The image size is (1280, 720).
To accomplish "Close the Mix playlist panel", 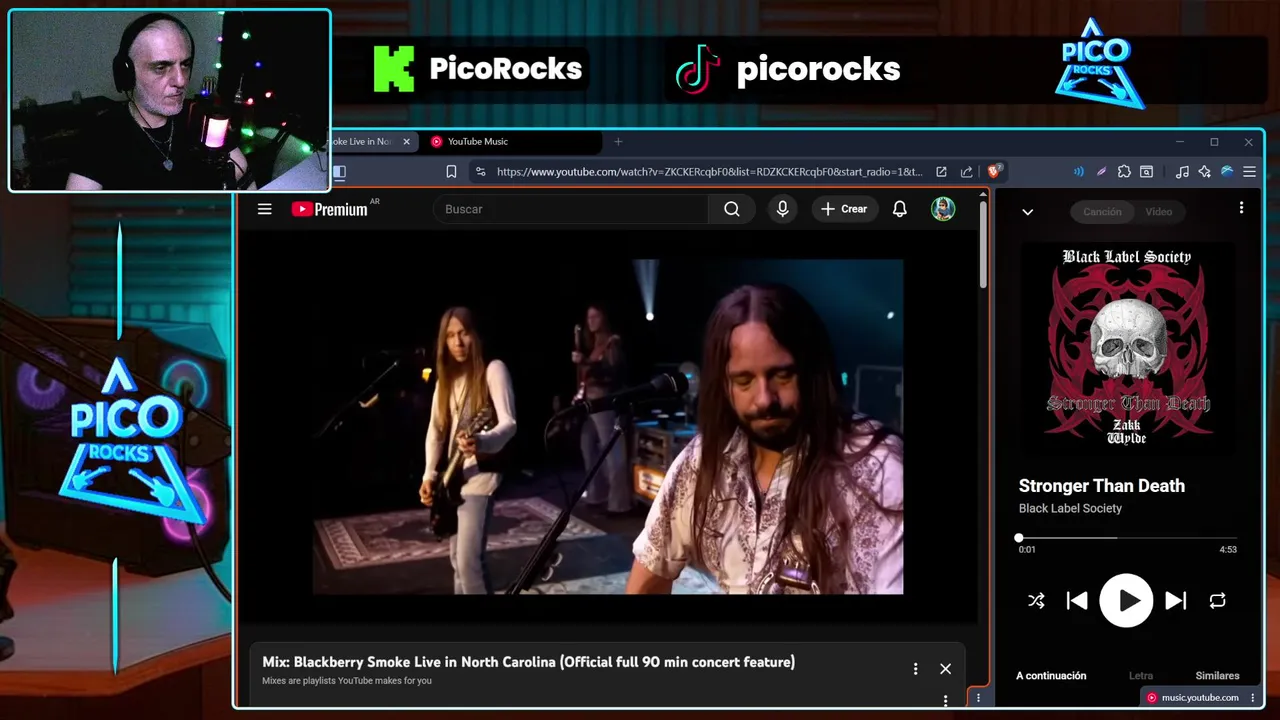I will tap(945, 669).
